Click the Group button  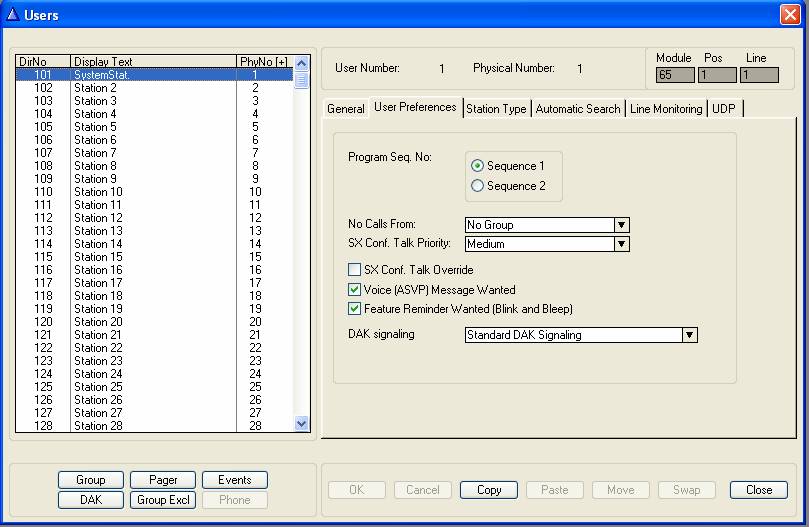click(x=91, y=480)
